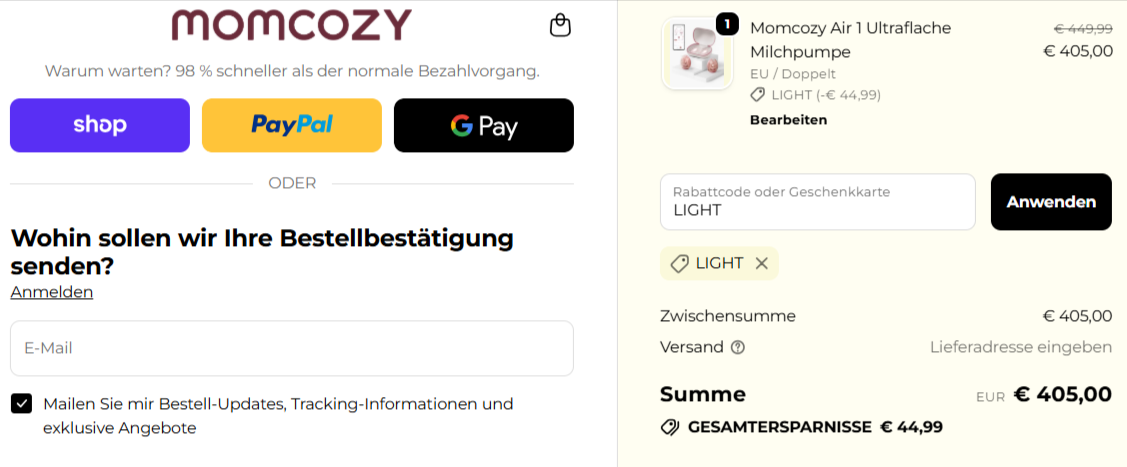Pay with Shop Pay button
The height and width of the screenshot is (467, 1127).
100,125
